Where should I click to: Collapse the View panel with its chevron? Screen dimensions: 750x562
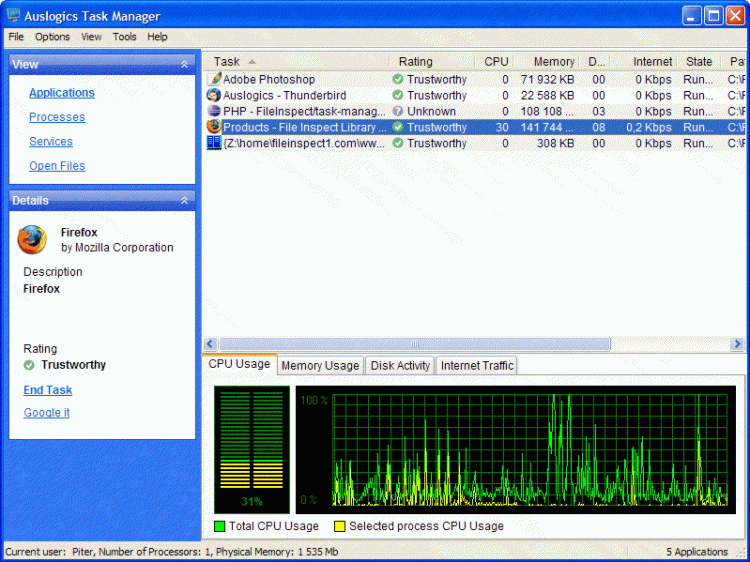coord(185,64)
